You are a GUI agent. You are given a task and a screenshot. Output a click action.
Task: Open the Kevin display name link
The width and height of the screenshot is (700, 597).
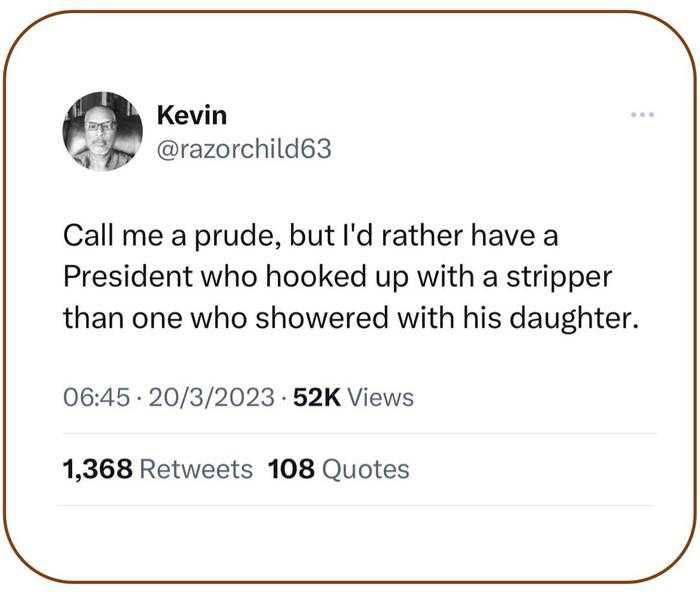click(x=192, y=115)
